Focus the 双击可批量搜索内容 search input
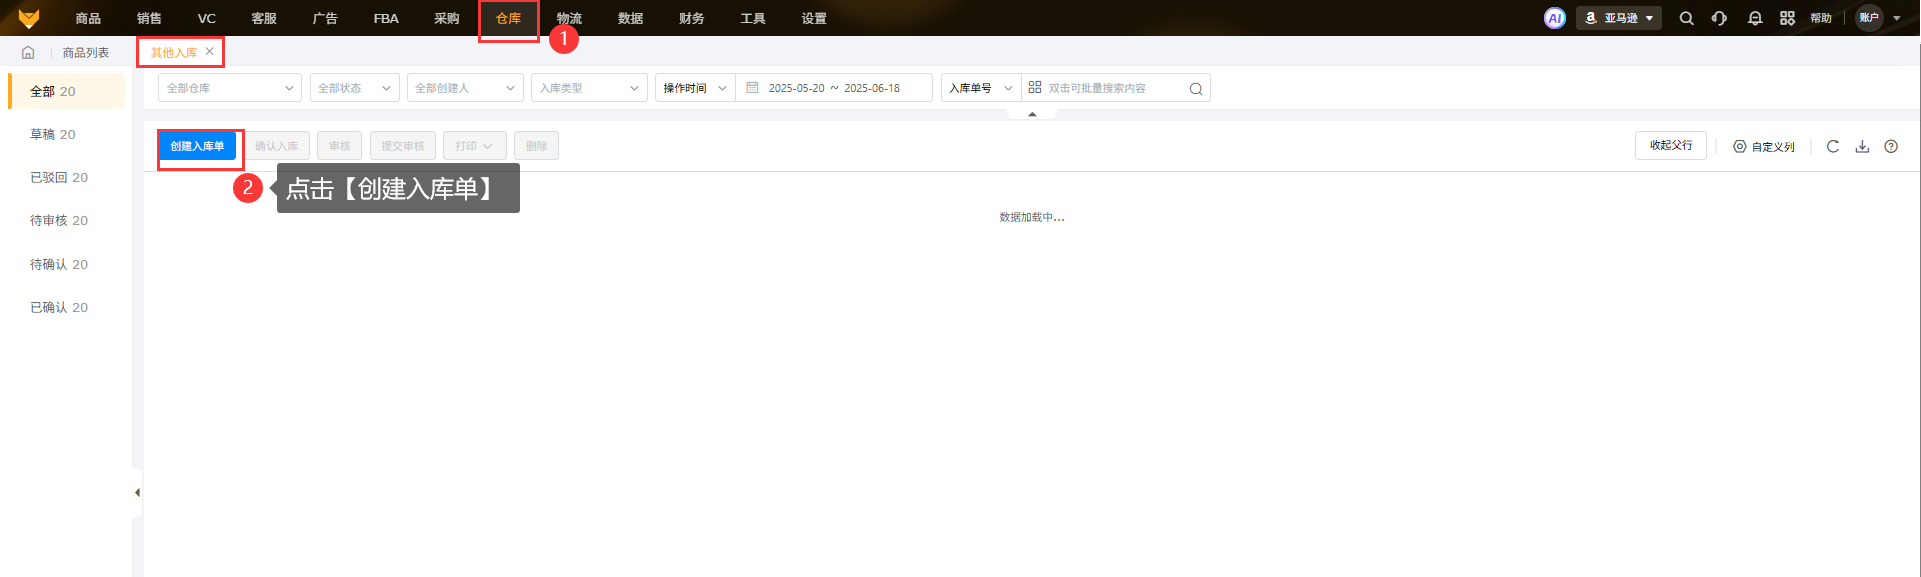This screenshot has height=577, width=1921. (1114, 88)
